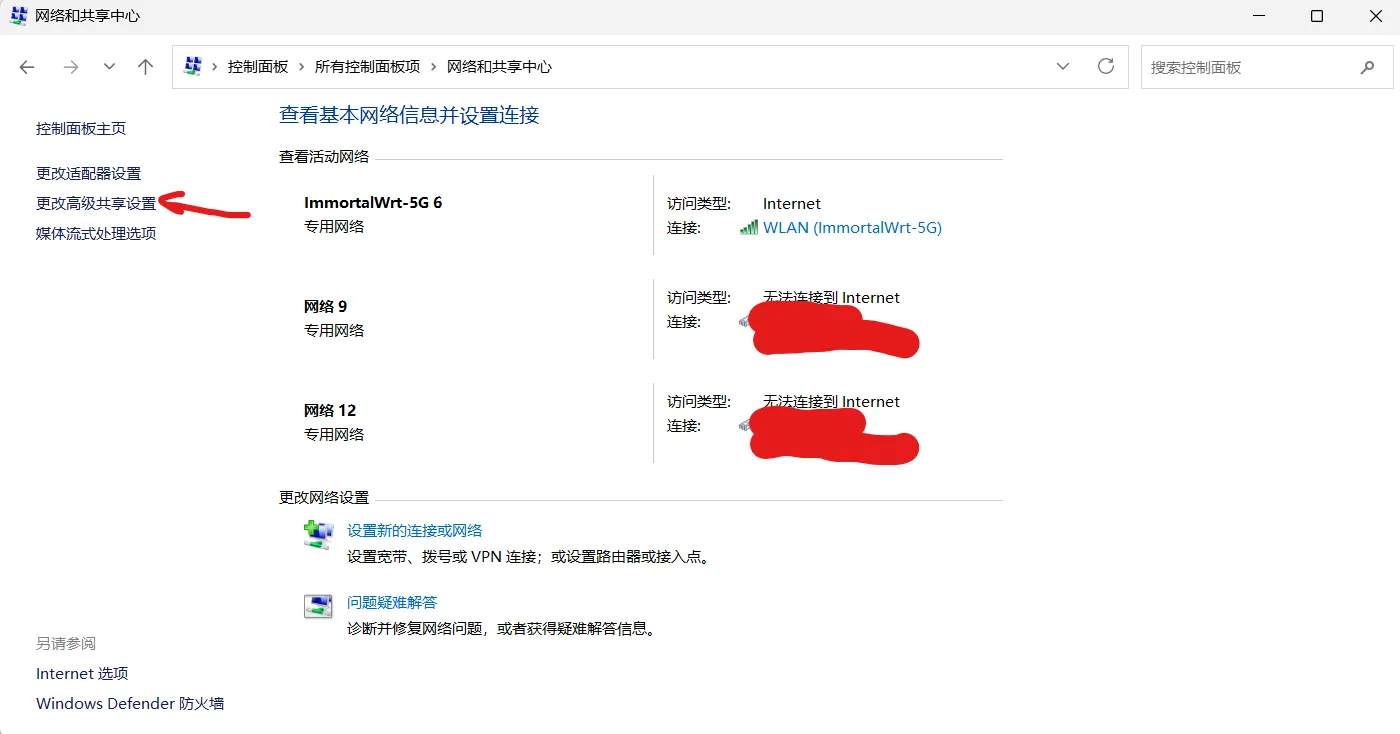1400x734 pixels.
Task: Click the WLAN signal strength icon
Action: click(x=749, y=228)
